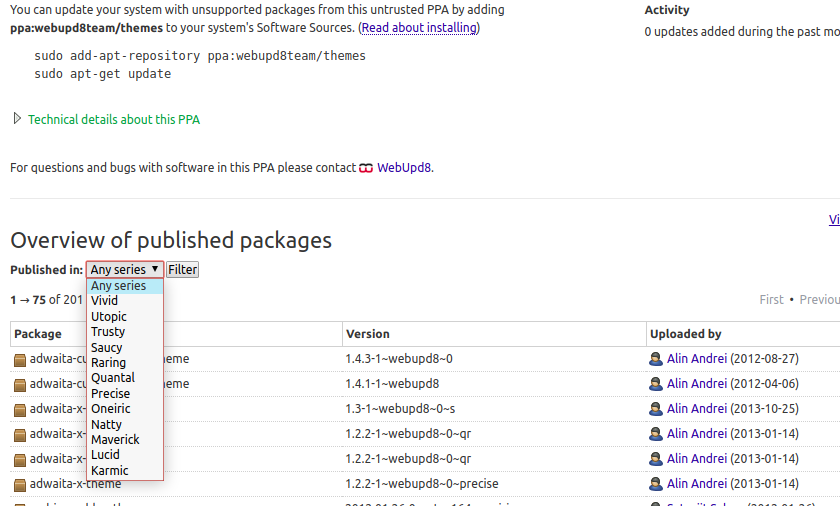Viewport: 840px width, 506px height.
Task: Click package icon beside version 1.3-1~webupd8~0~s
Action: pos(20,410)
